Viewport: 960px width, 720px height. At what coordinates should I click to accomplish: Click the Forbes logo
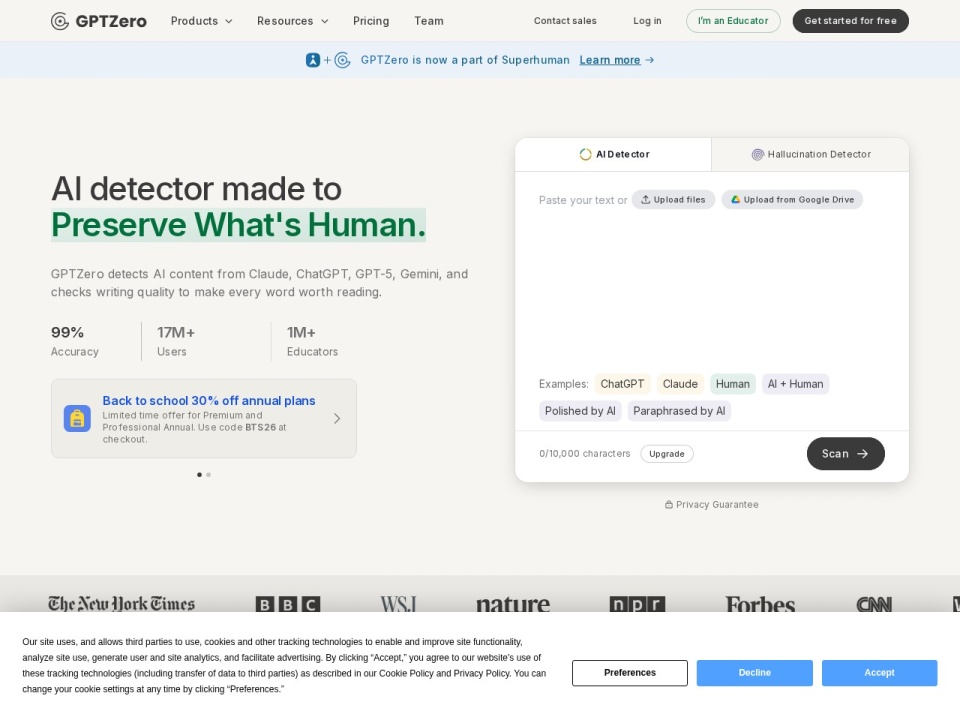[x=760, y=604]
